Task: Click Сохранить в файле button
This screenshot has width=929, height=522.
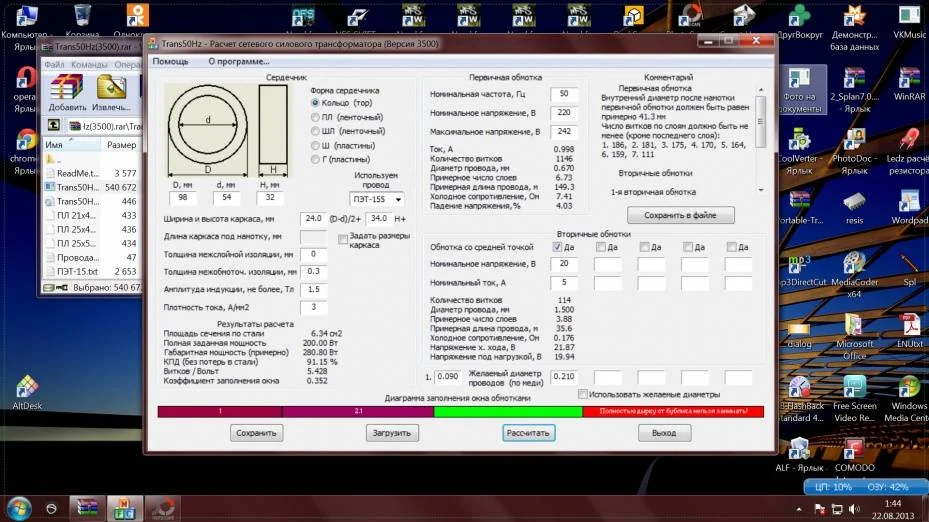Action: point(681,215)
